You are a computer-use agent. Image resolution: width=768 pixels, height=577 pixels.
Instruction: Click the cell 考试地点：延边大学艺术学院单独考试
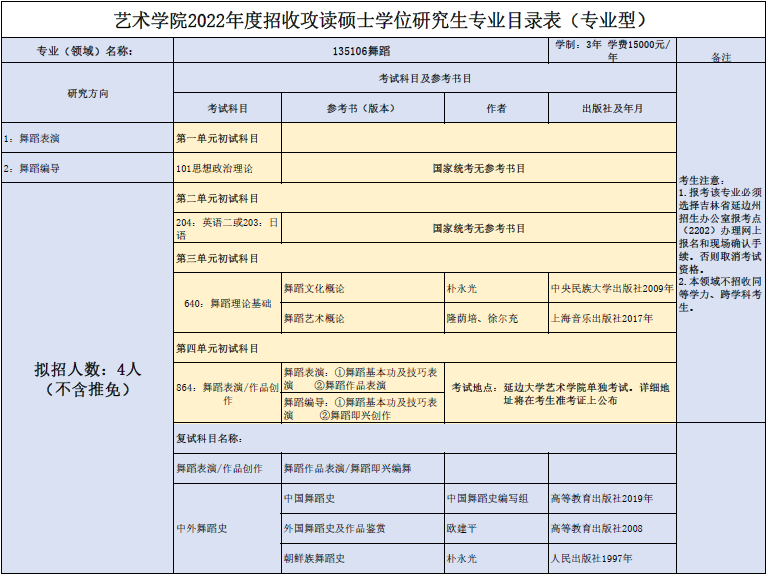click(x=560, y=393)
